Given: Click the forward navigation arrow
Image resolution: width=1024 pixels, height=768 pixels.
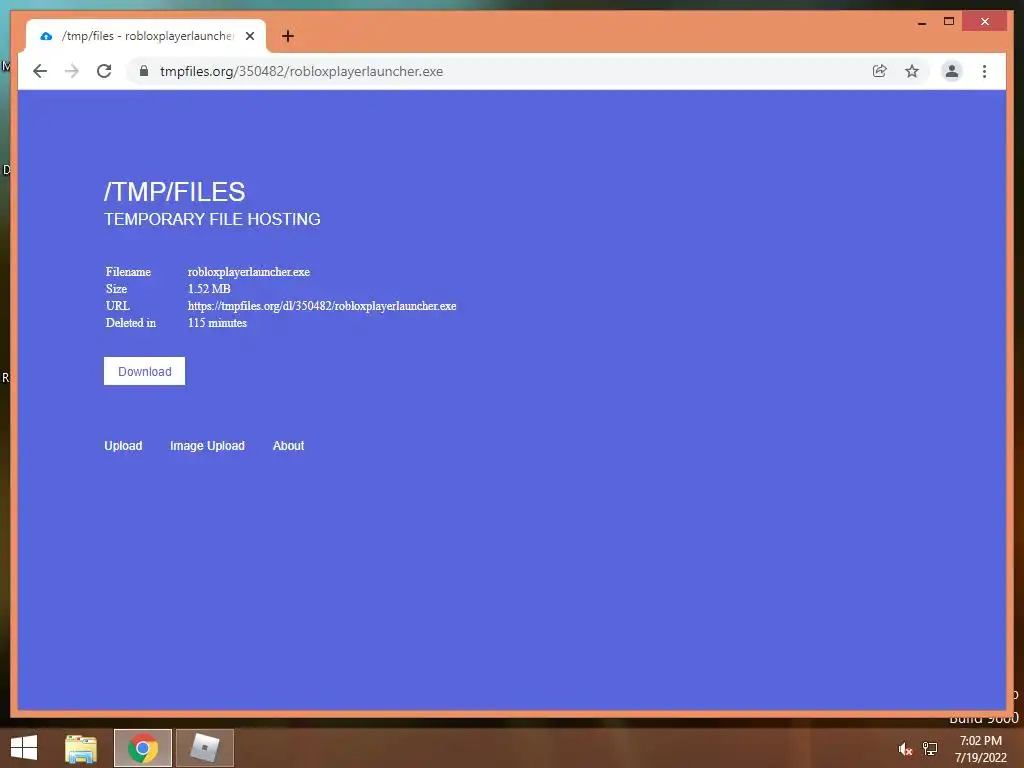Looking at the screenshot, I should (x=72, y=71).
